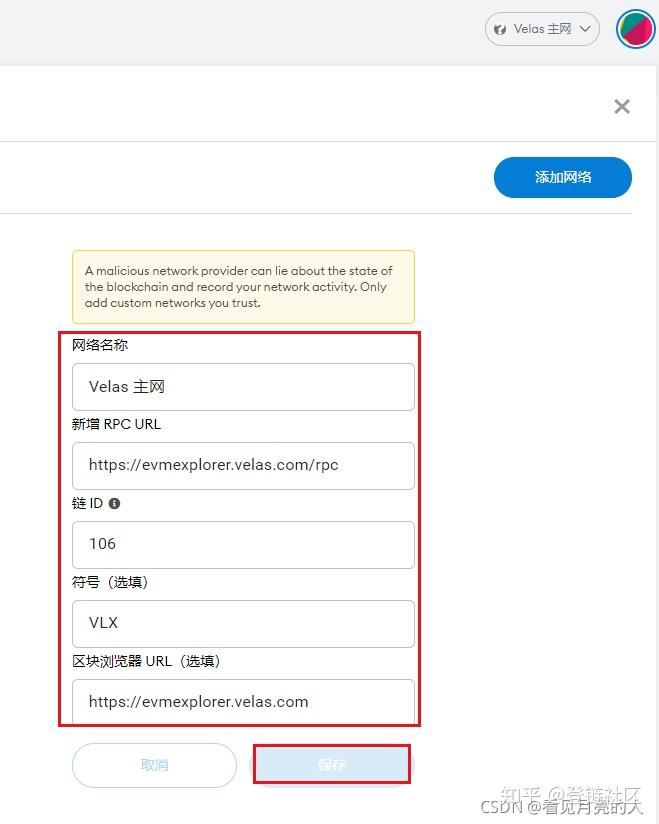Click the malicious network provider warning text
The width and height of the screenshot is (659, 824).
[239, 287]
